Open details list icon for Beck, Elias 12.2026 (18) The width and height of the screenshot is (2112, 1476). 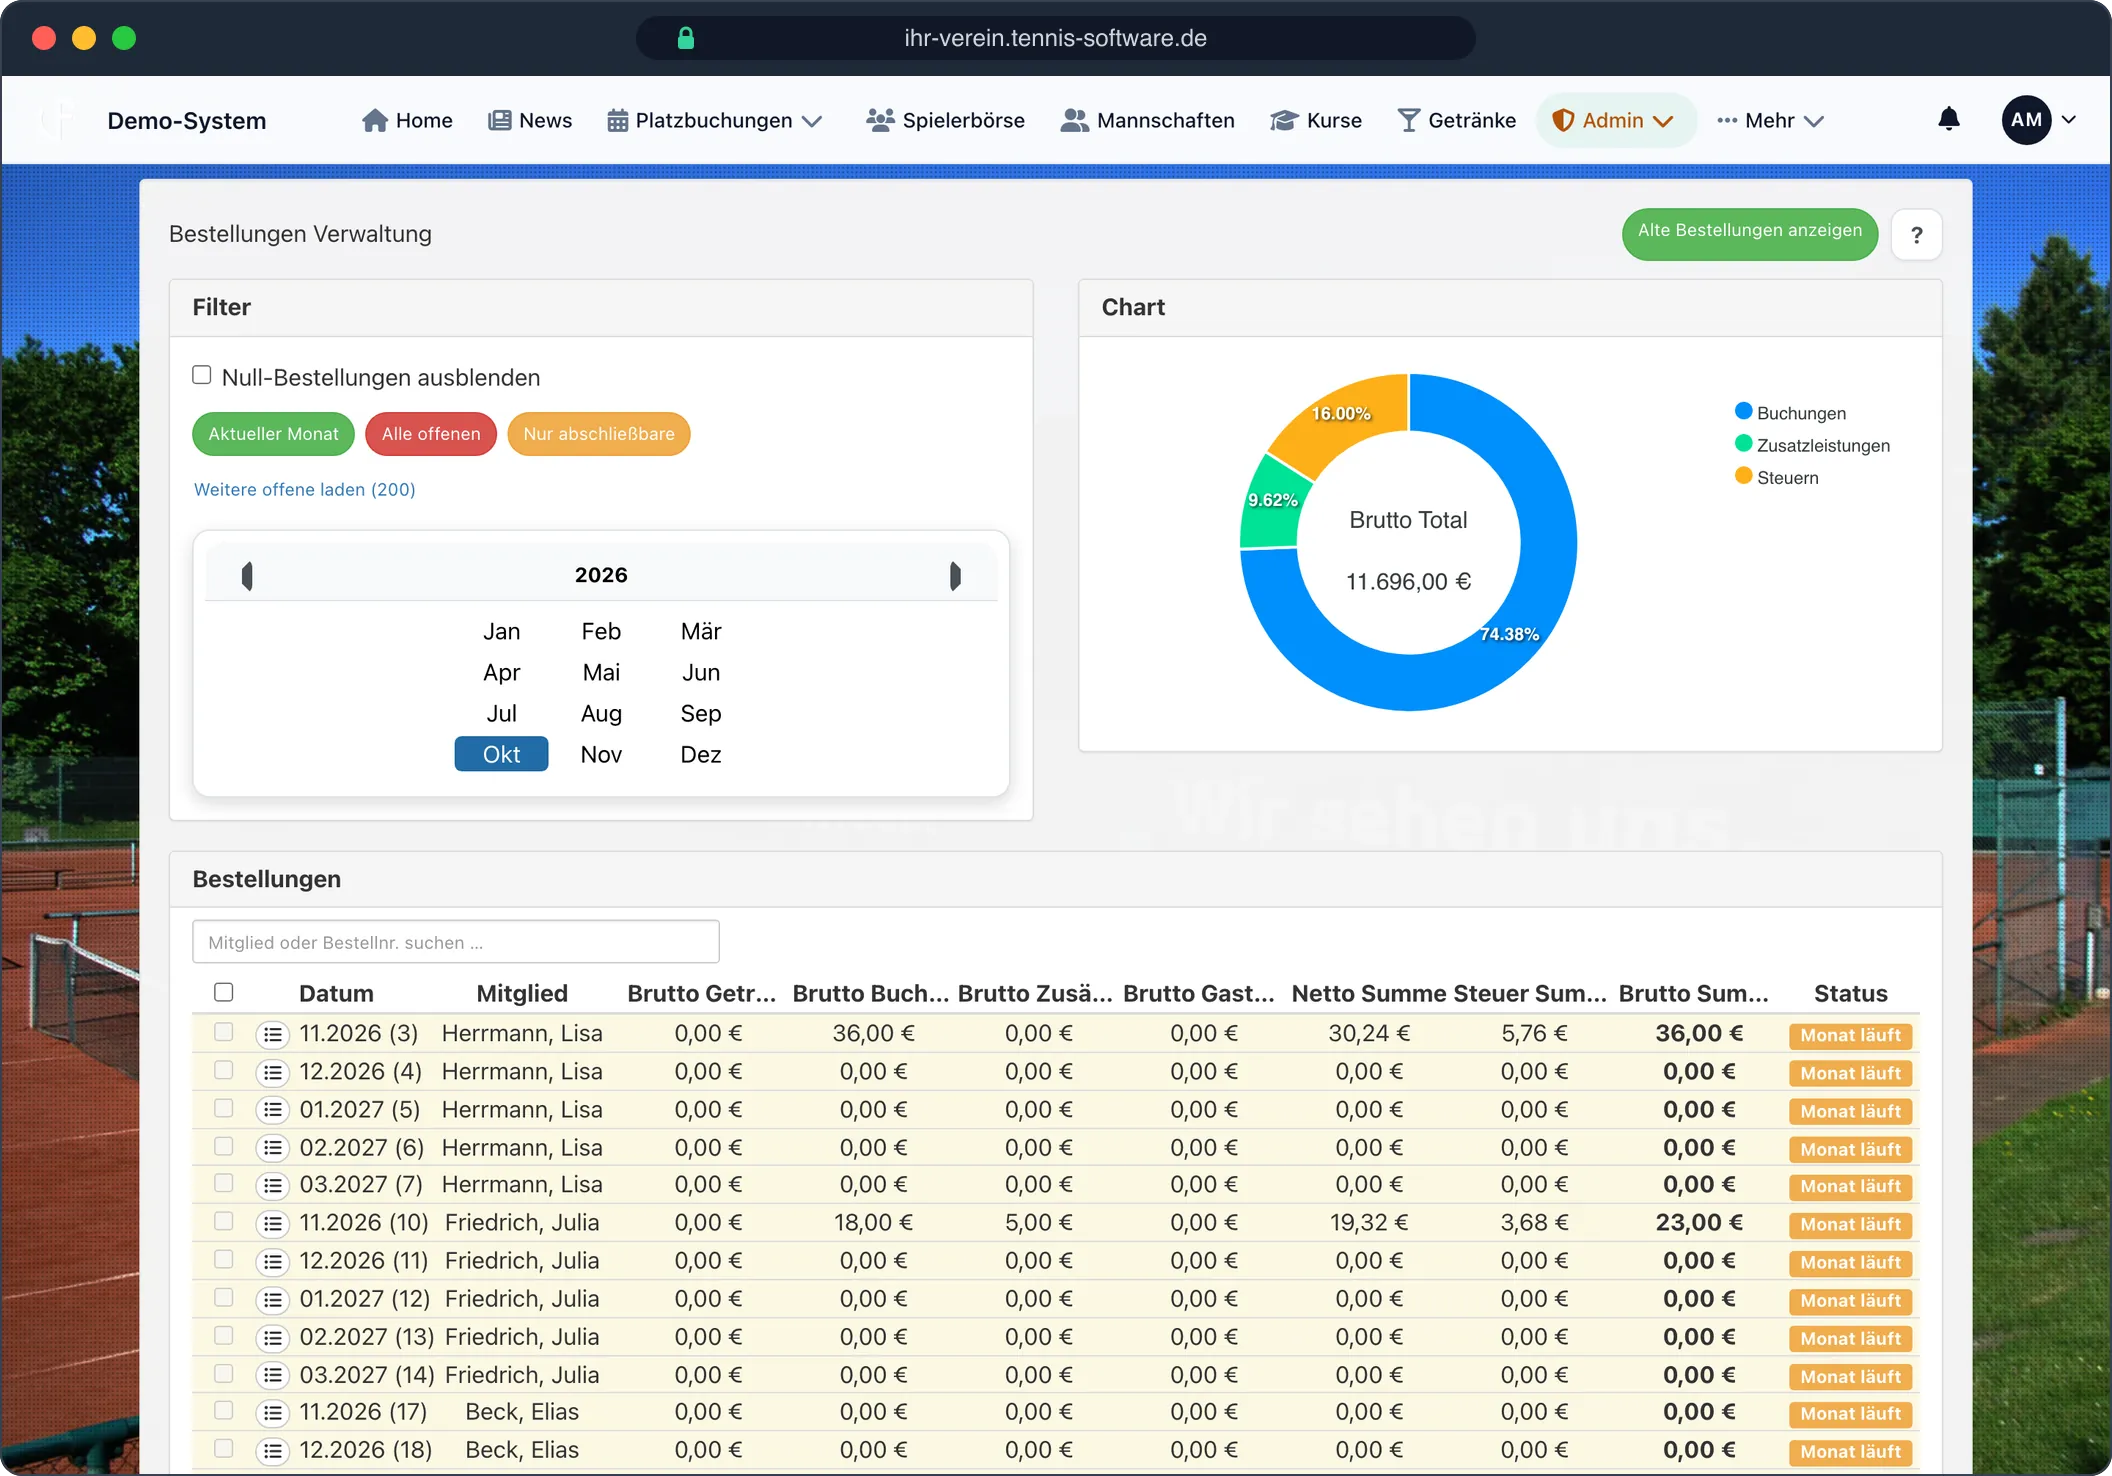[272, 1450]
